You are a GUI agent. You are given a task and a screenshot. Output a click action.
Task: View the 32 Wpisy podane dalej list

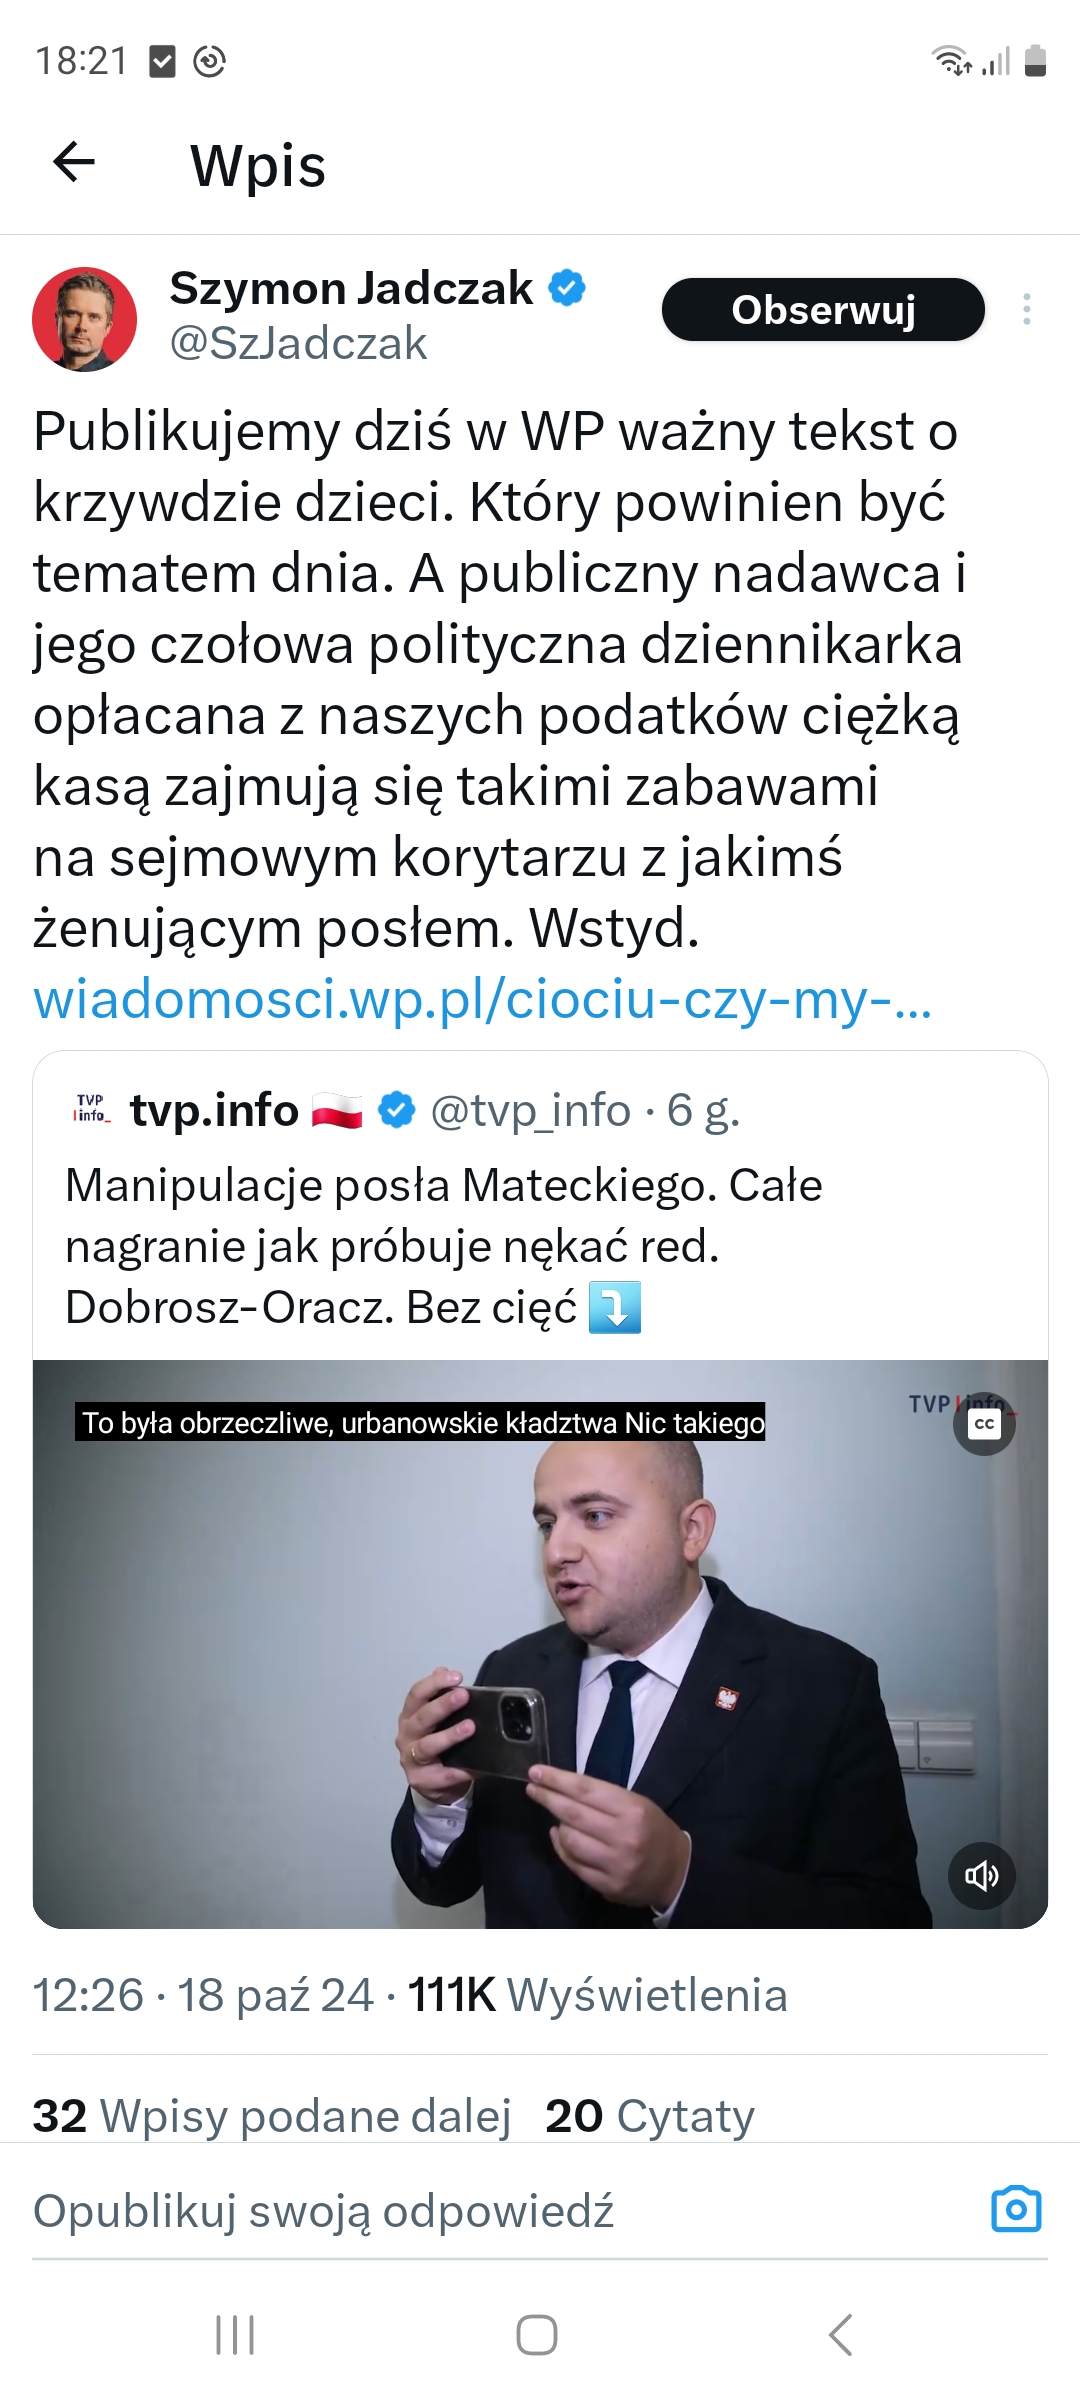click(x=272, y=2116)
